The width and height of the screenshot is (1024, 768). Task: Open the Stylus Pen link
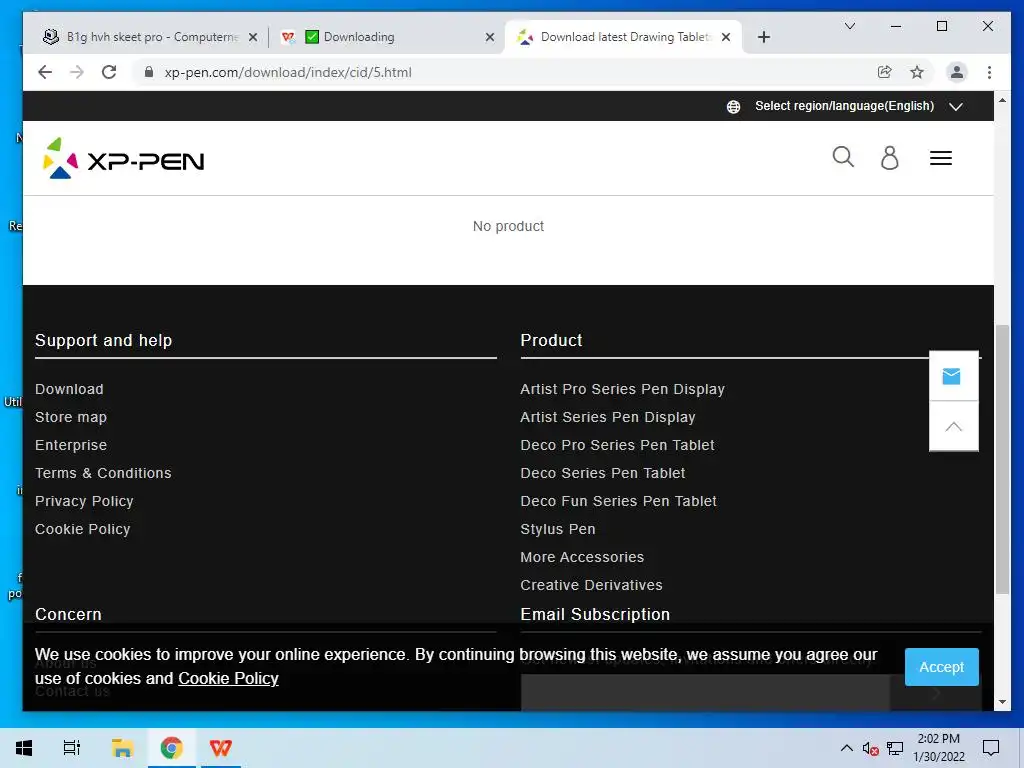pyautogui.click(x=558, y=530)
